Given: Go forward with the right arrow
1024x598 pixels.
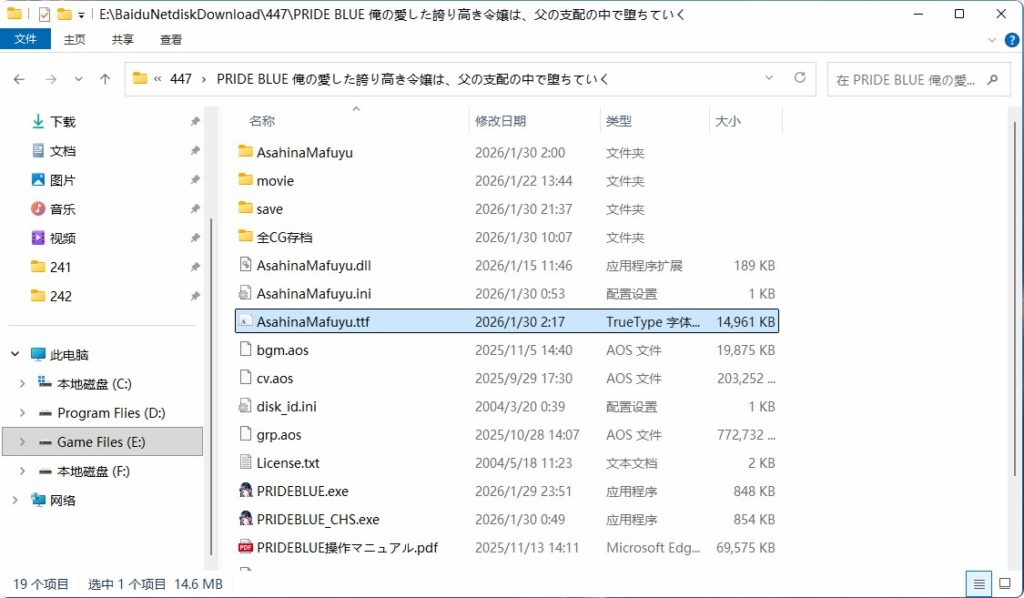Looking at the screenshot, I should [x=51, y=79].
